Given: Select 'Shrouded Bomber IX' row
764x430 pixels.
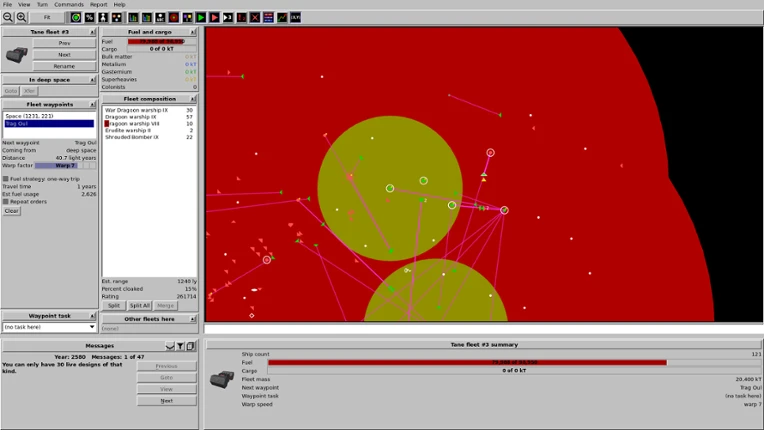Looking at the screenshot, I should click(x=149, y=137).
